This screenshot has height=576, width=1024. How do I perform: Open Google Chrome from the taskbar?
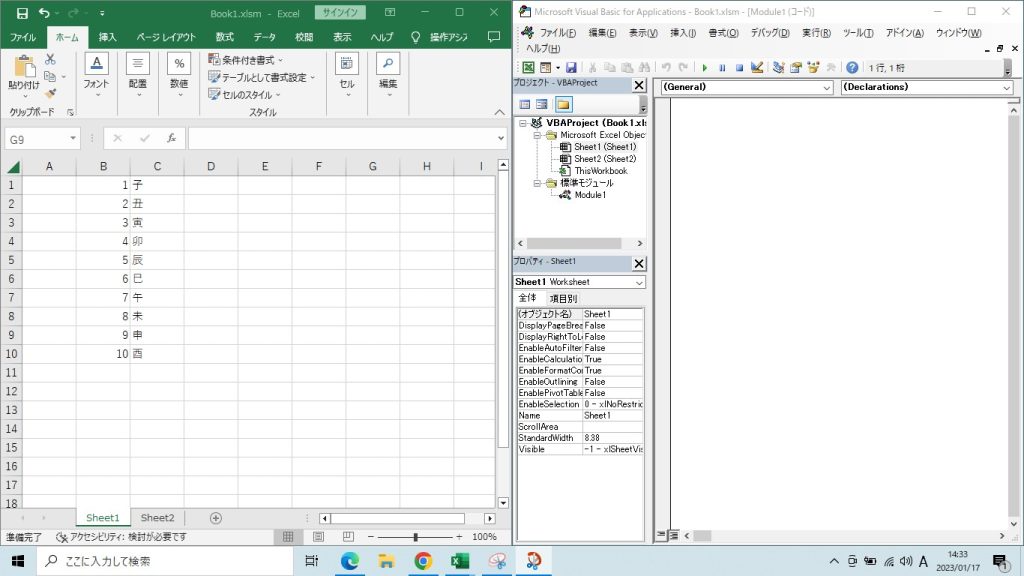tap(422, 561)
